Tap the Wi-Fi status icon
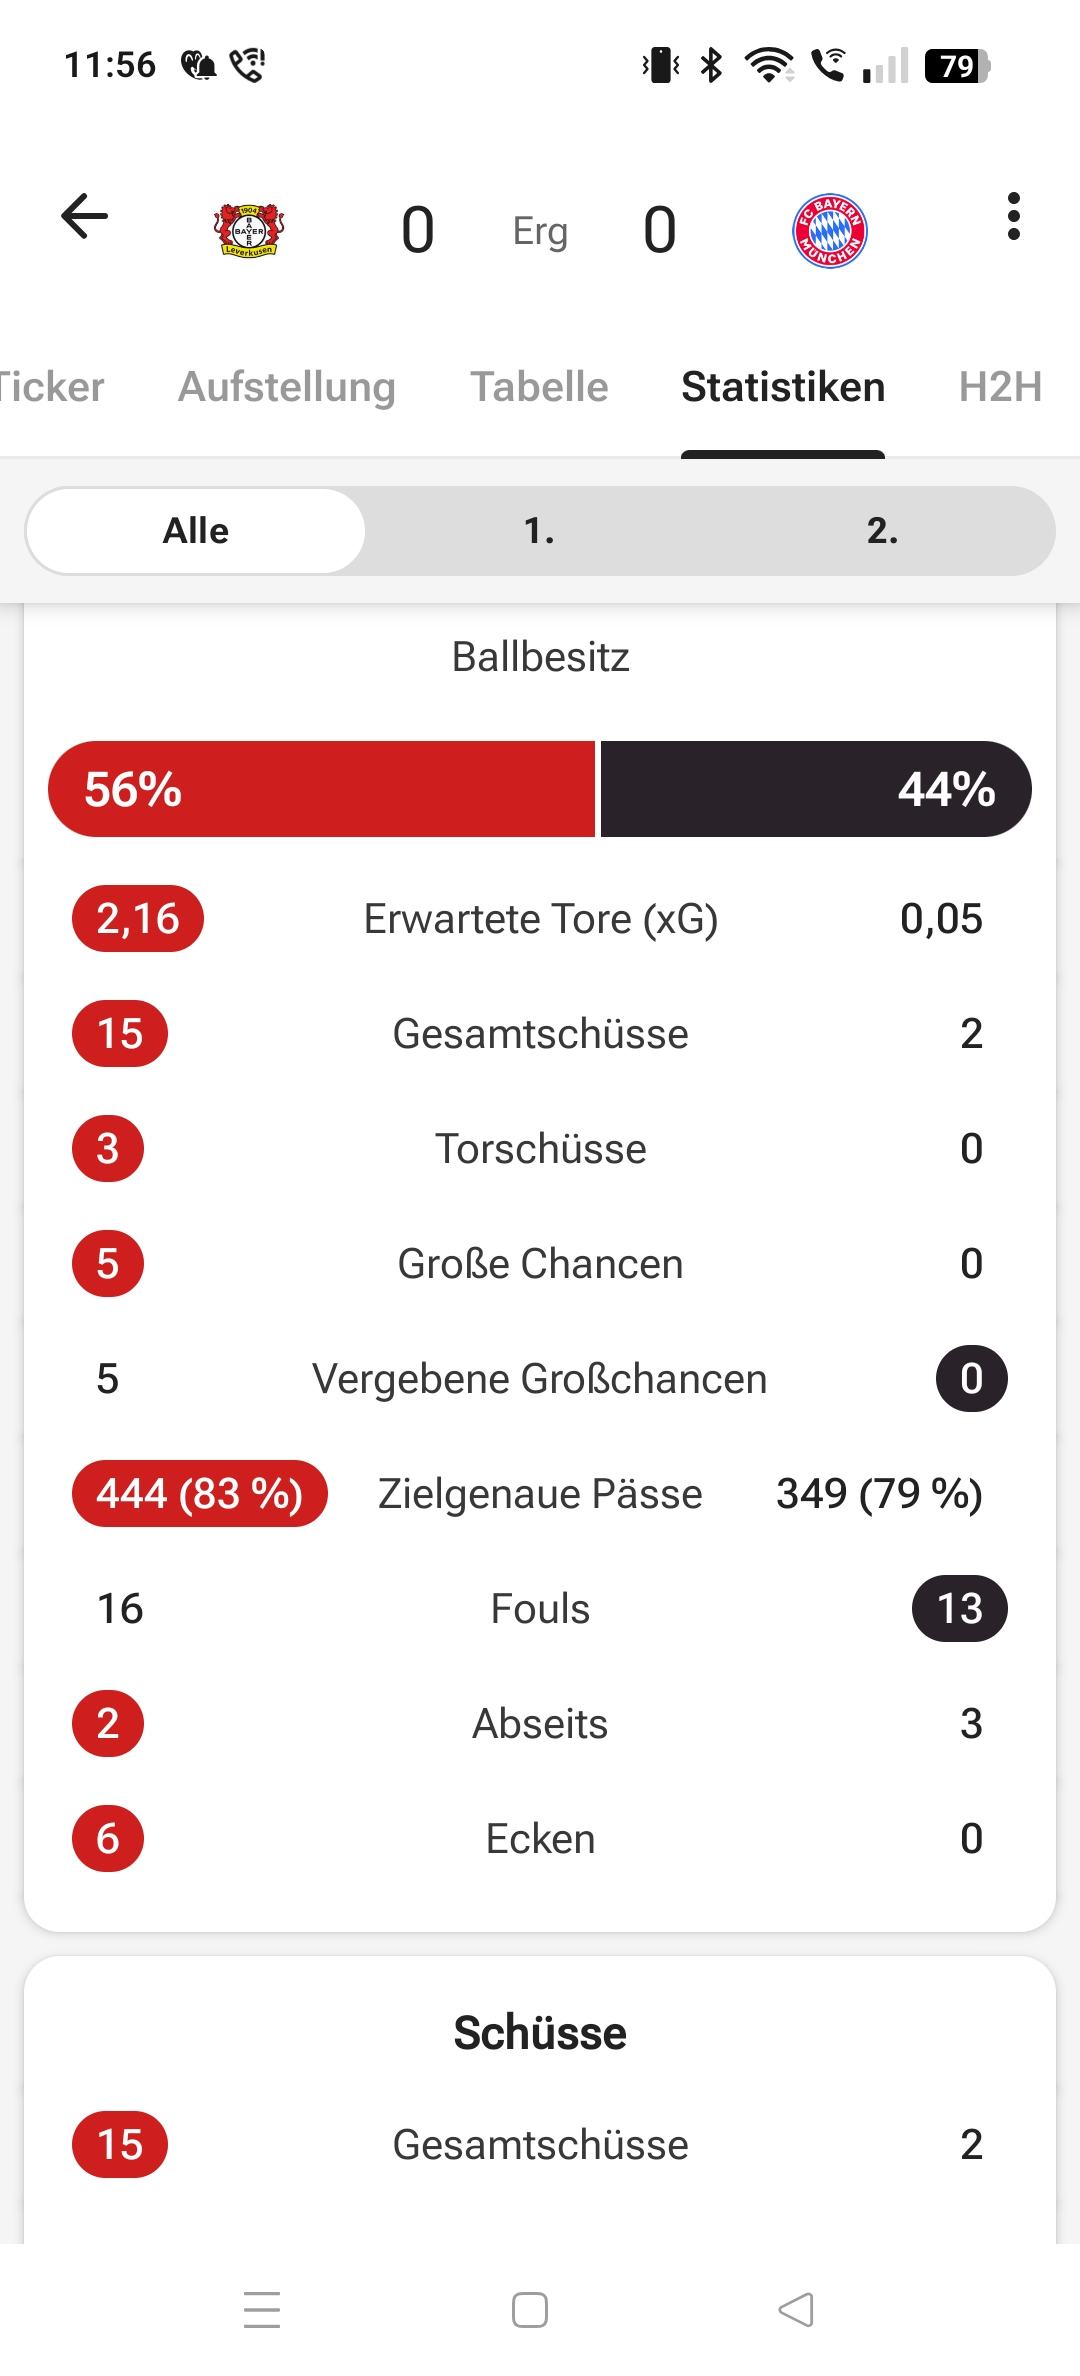The height and width of the screenshot is (2376, 1080). point(768,66)
